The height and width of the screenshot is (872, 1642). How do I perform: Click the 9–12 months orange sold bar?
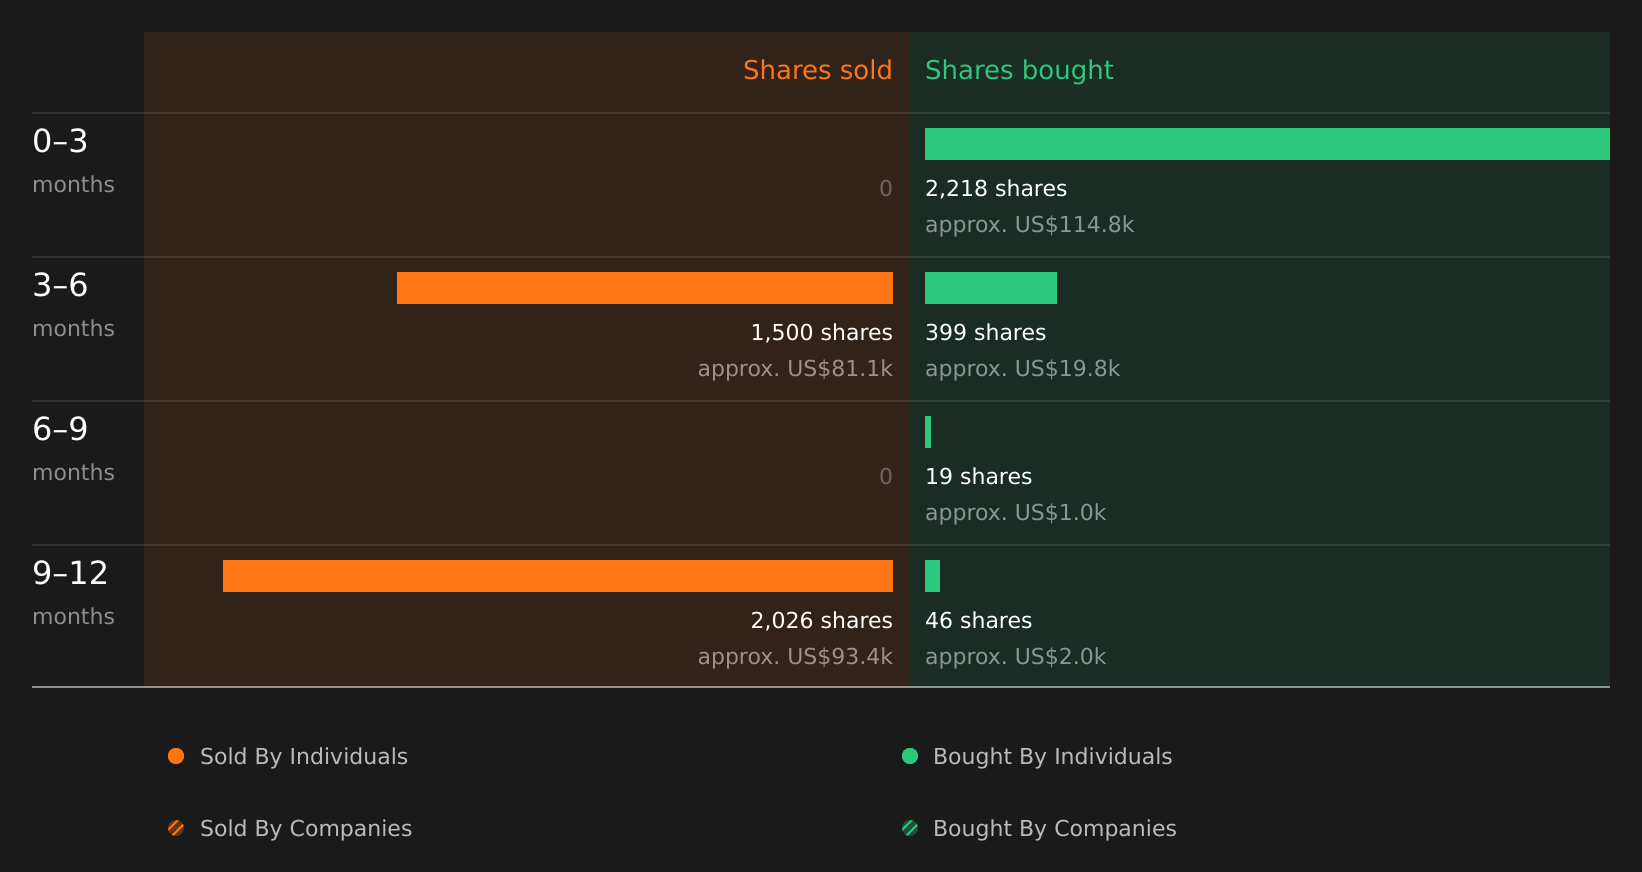pyautogui.click(x=558, y=576)
